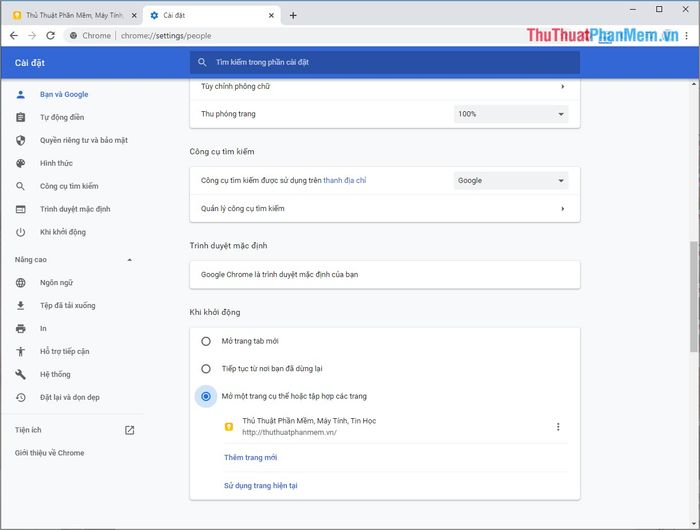Select Mở một trang cụ thể radio option
The width and height of the screenshot is (700, 530).
206,396
